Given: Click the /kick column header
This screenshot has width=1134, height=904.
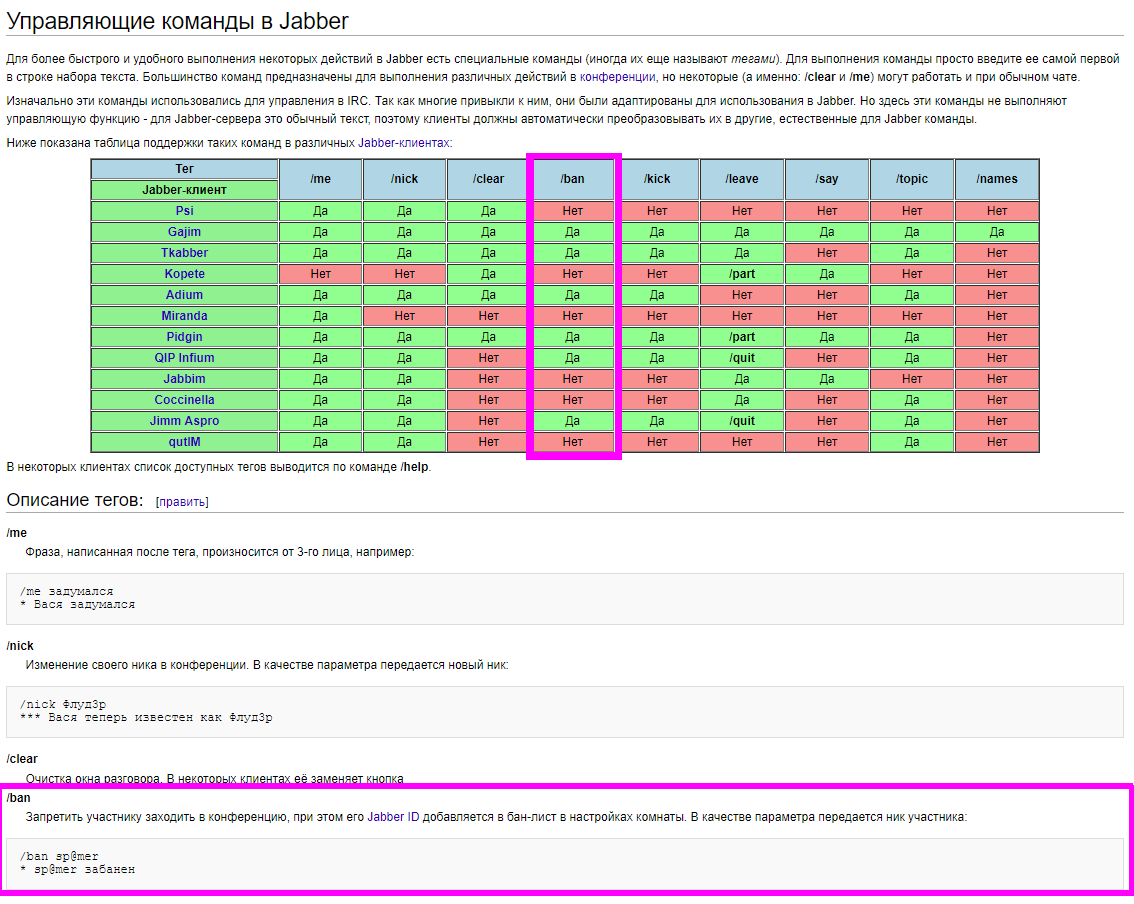Looking at the screenshot, I should coord(657,179).
